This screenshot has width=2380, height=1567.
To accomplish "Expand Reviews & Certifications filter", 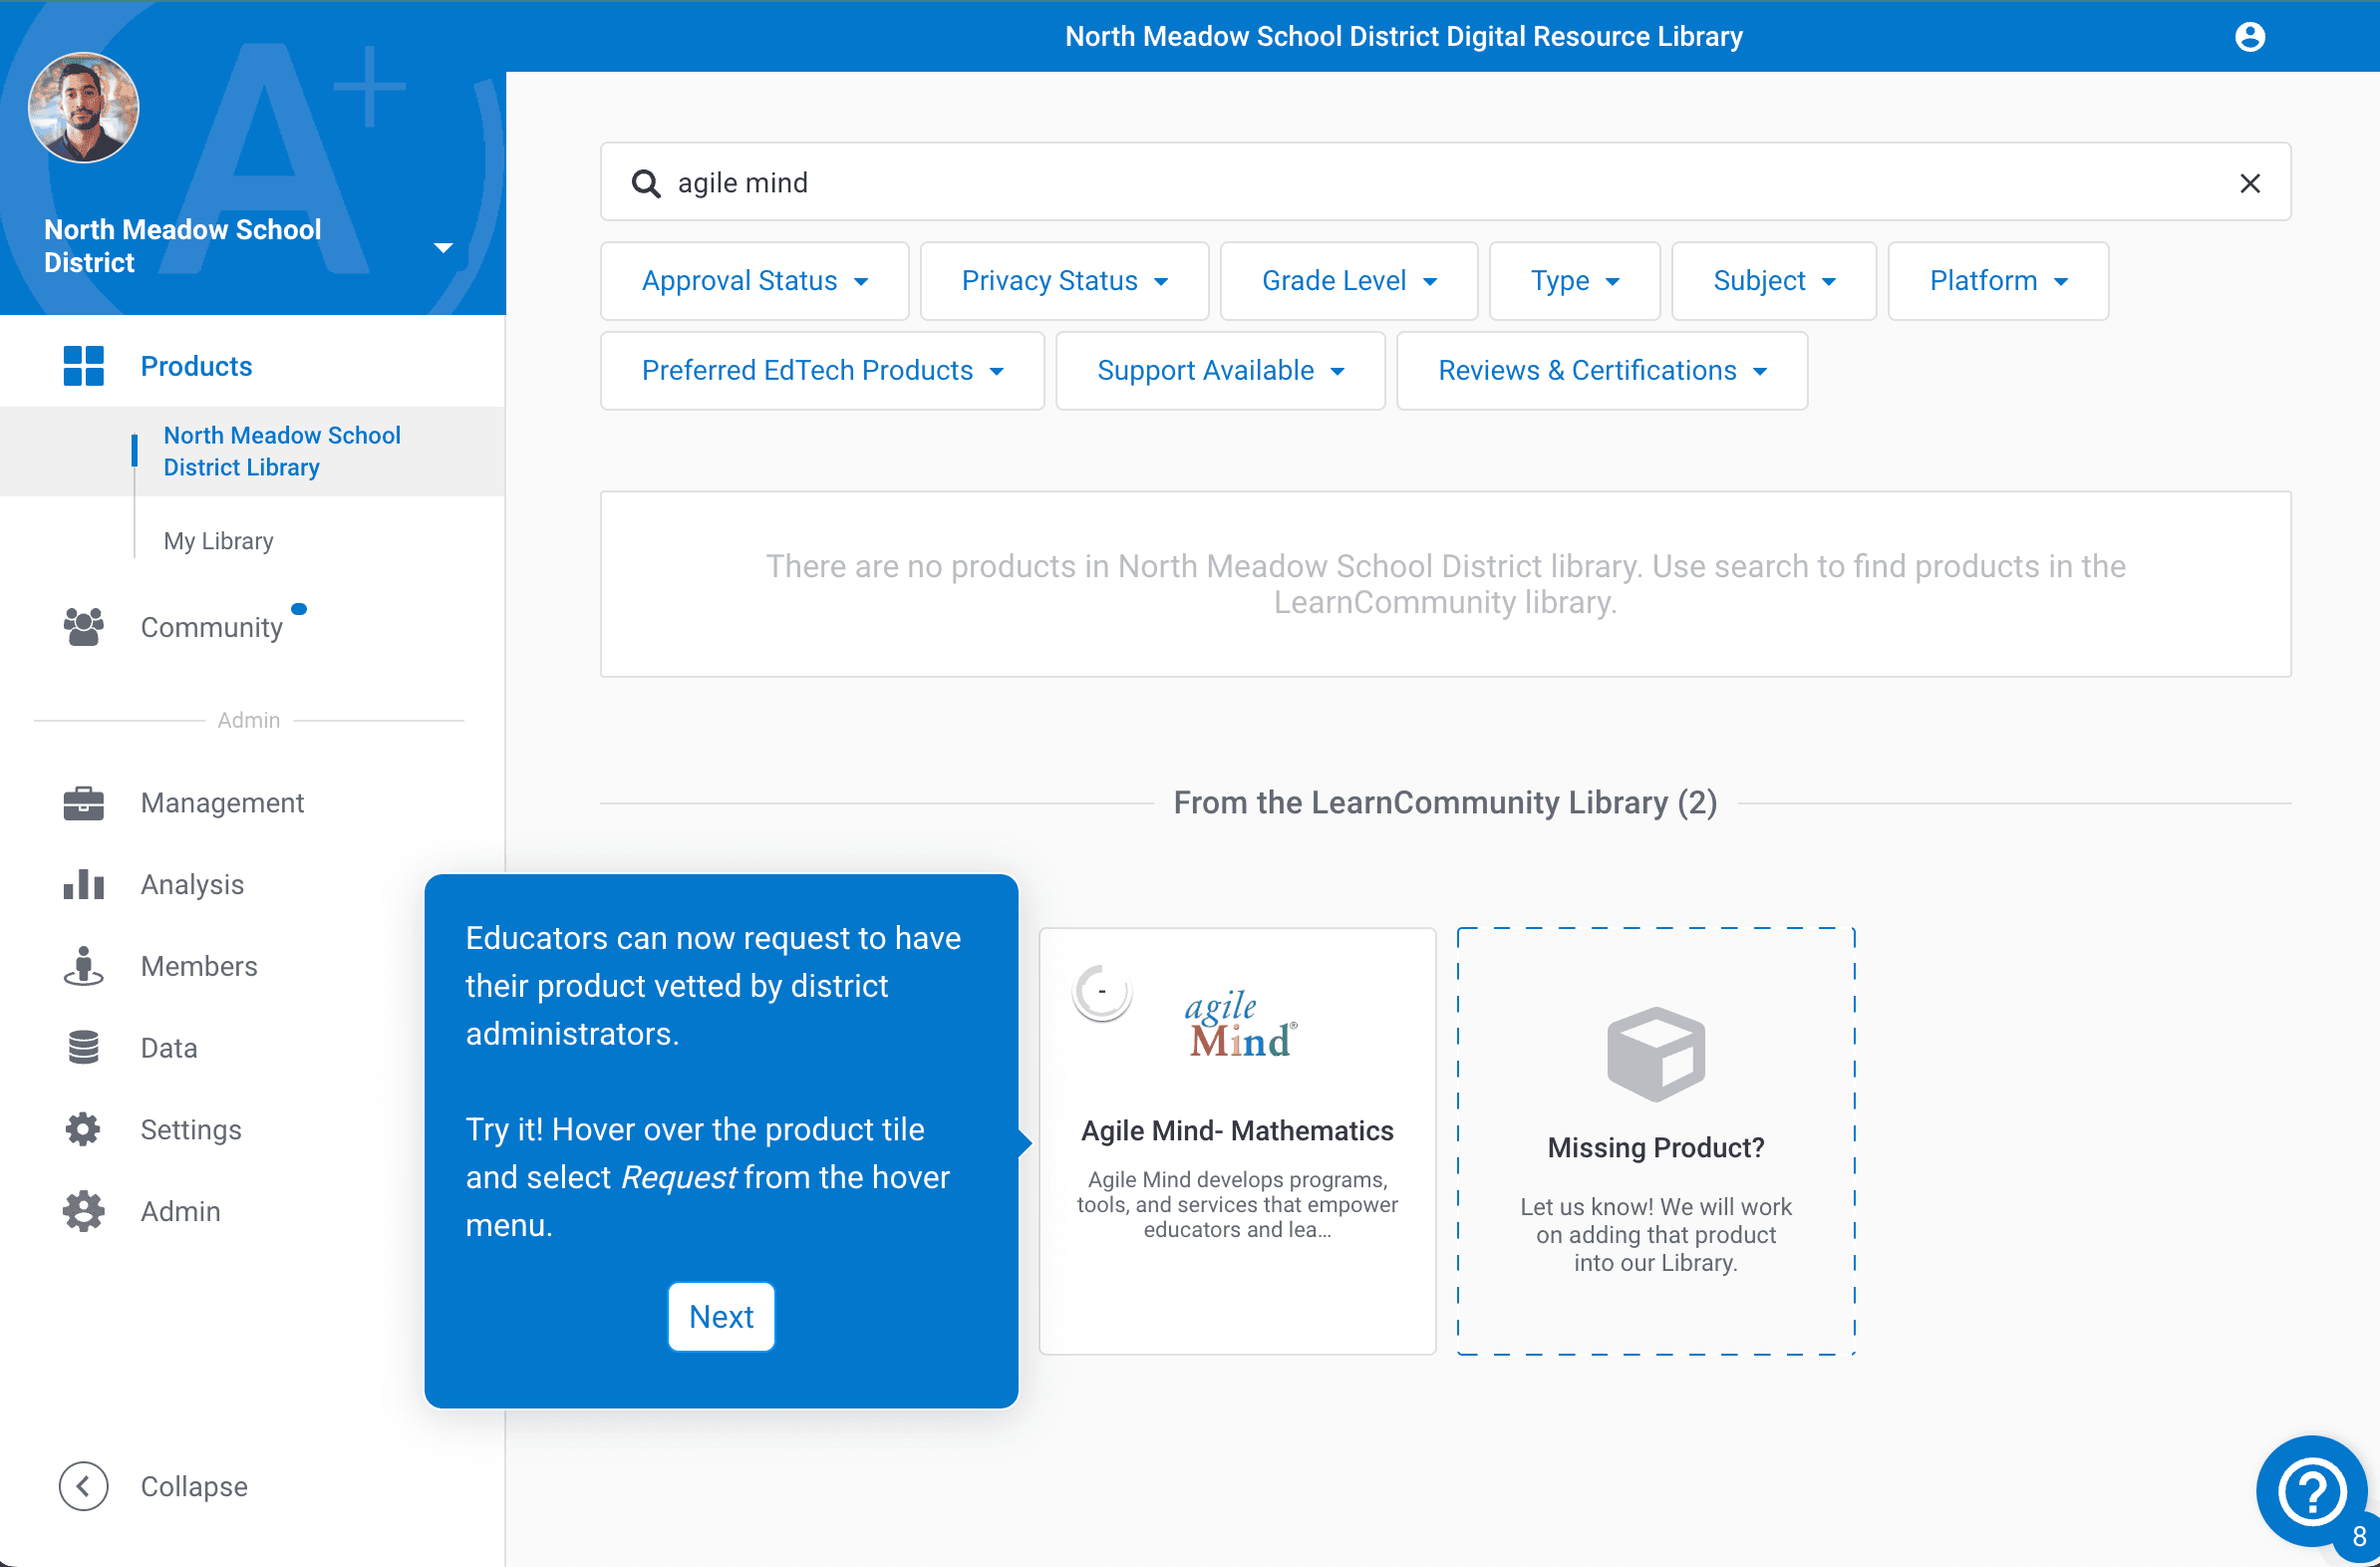I will point(1602,371).
